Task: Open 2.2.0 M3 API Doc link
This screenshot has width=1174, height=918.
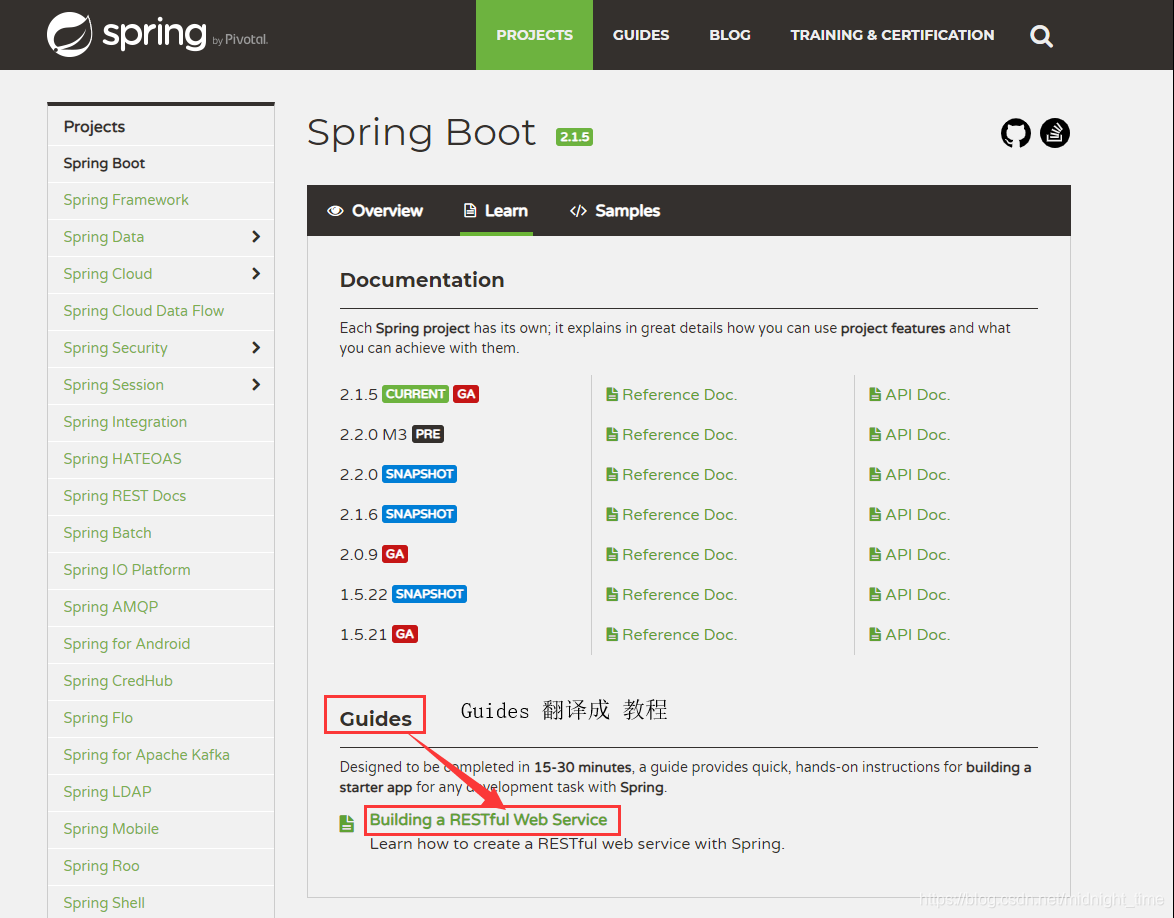Action: coord(917,434)
